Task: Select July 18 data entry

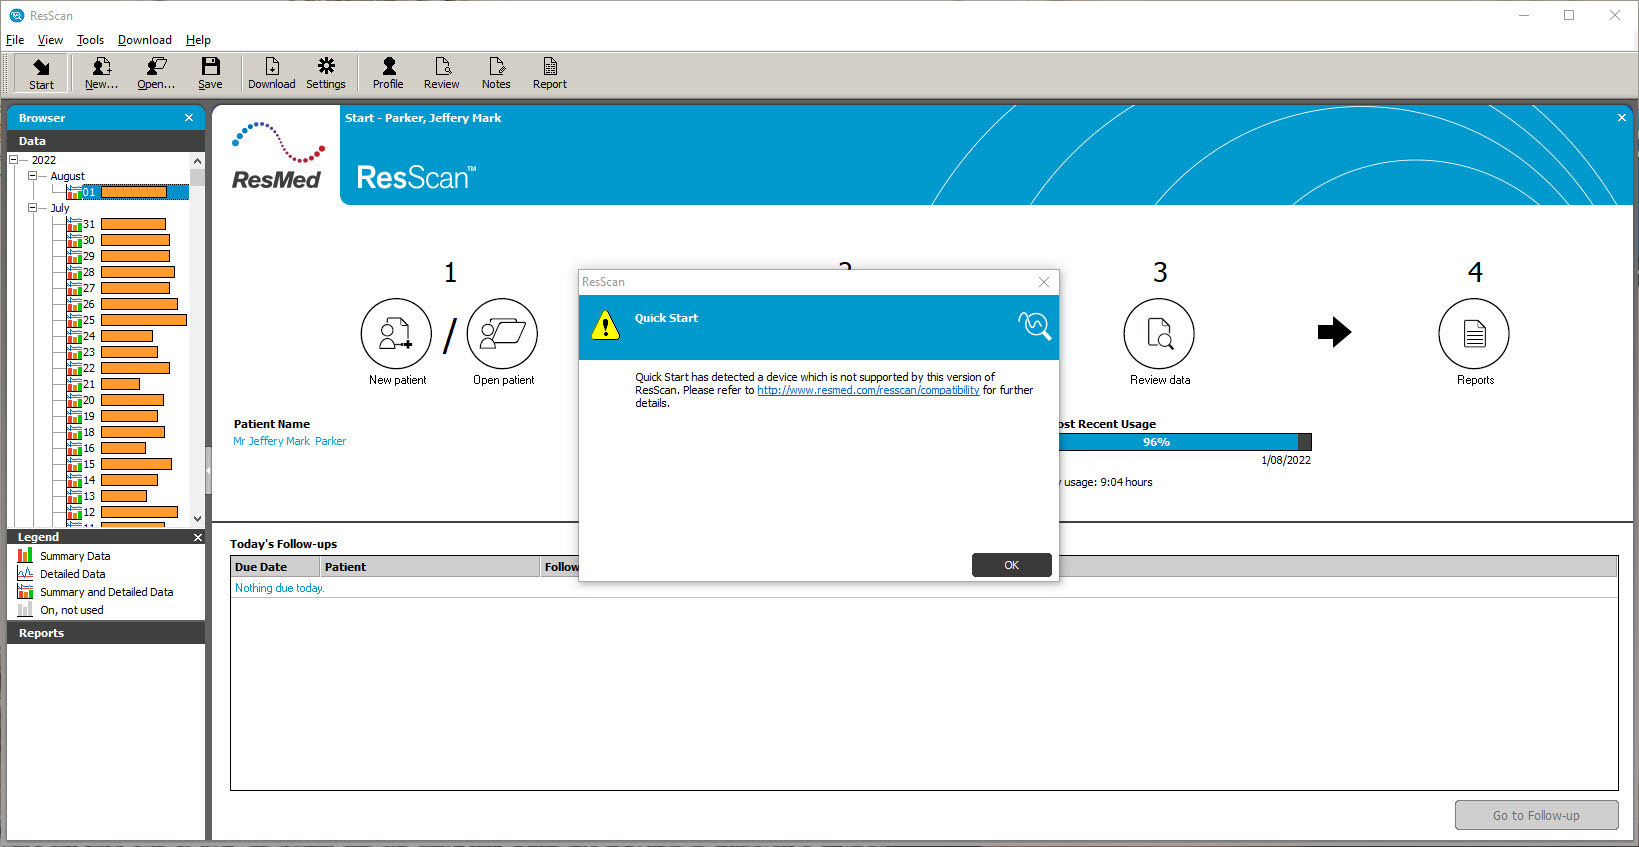Action: (115, 432)
